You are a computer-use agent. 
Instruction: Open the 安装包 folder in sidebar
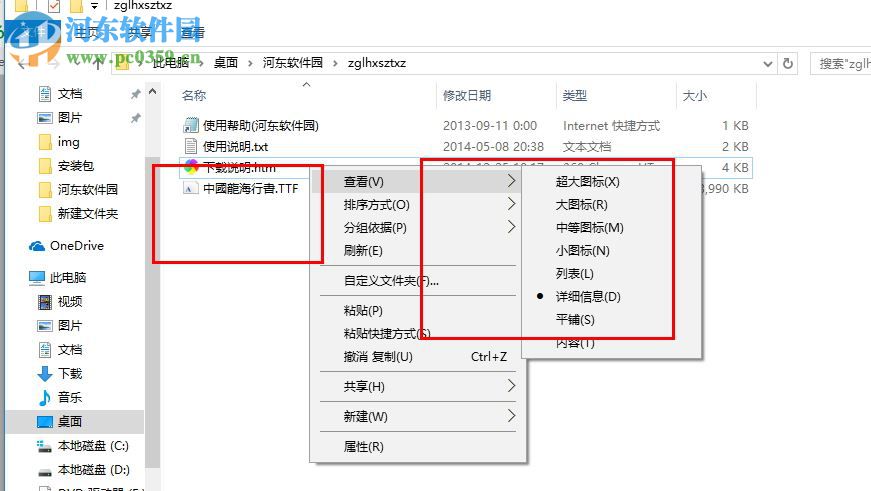[76, 166]
